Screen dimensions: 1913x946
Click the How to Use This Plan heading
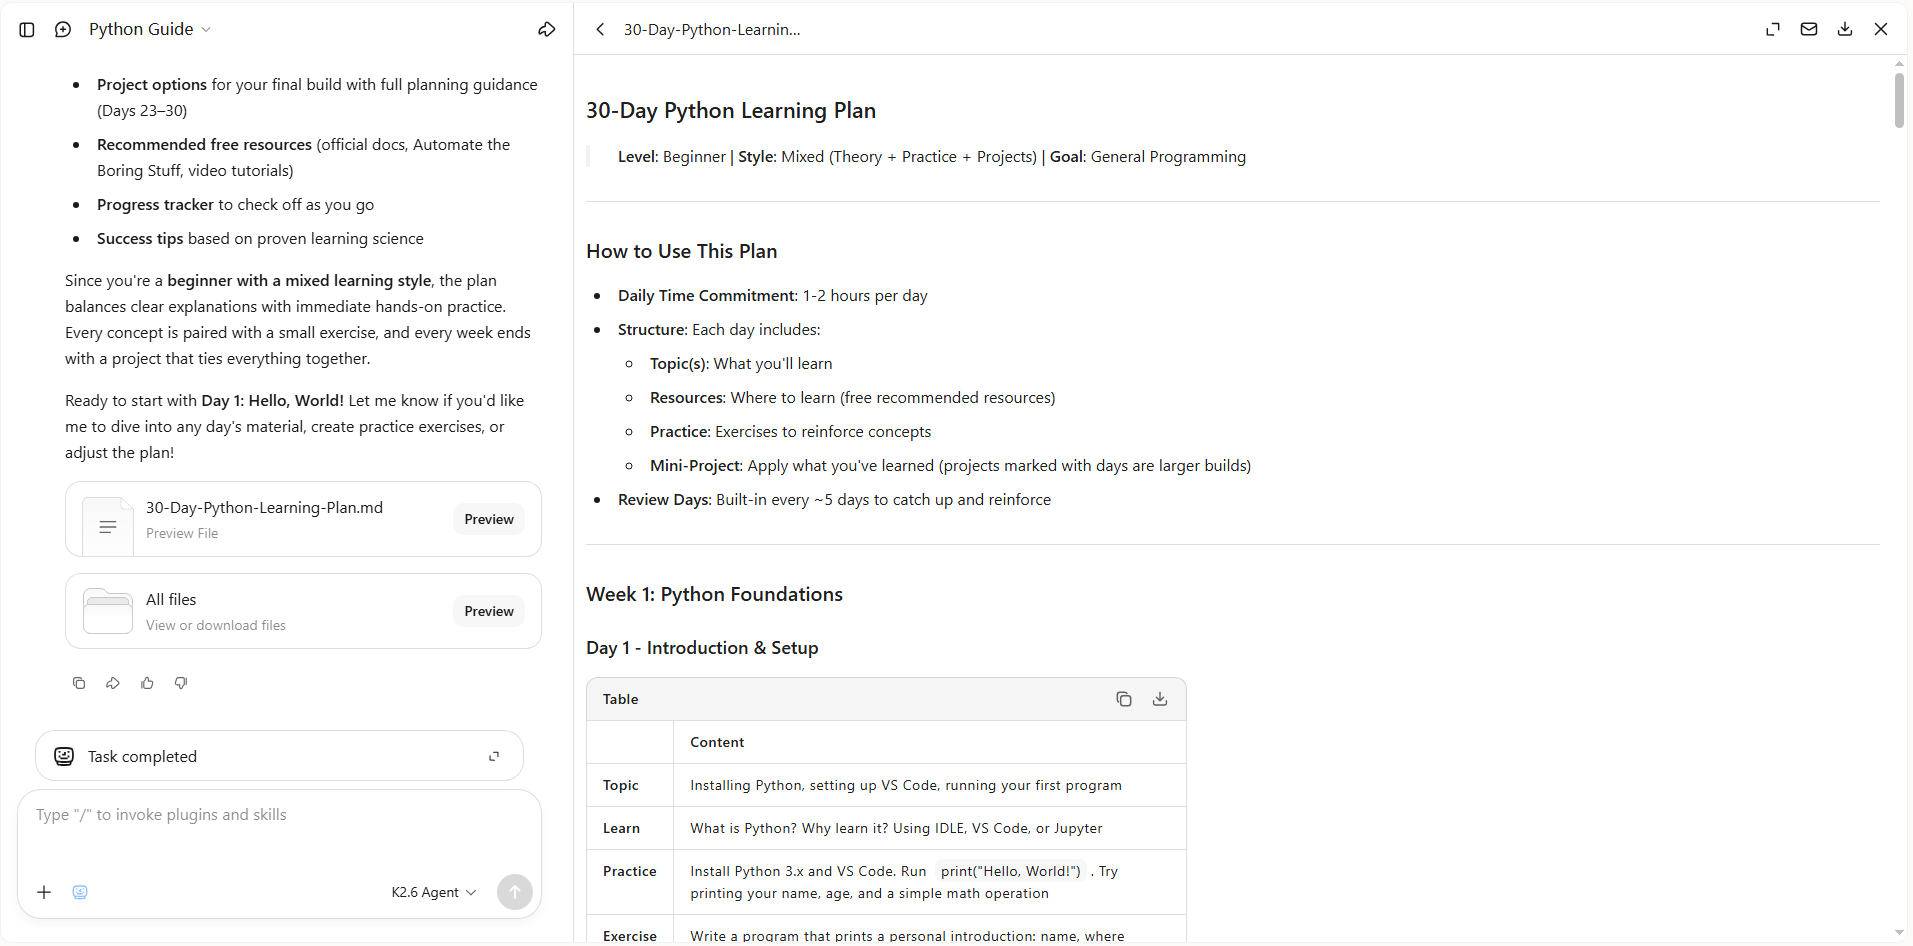(x=681, y=251)
